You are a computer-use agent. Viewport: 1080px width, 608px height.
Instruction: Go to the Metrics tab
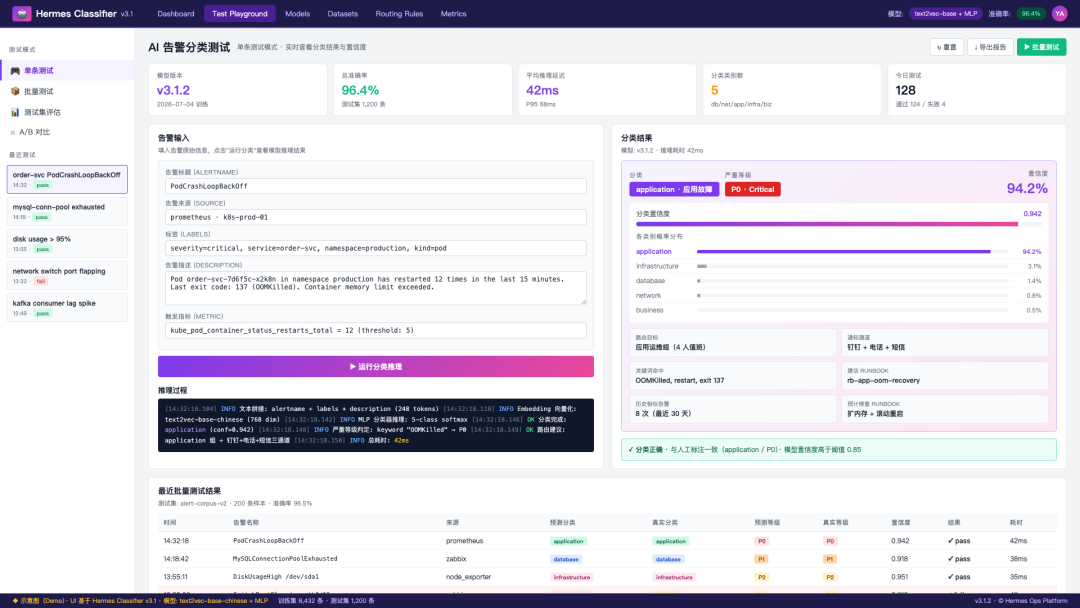point(453,14)
